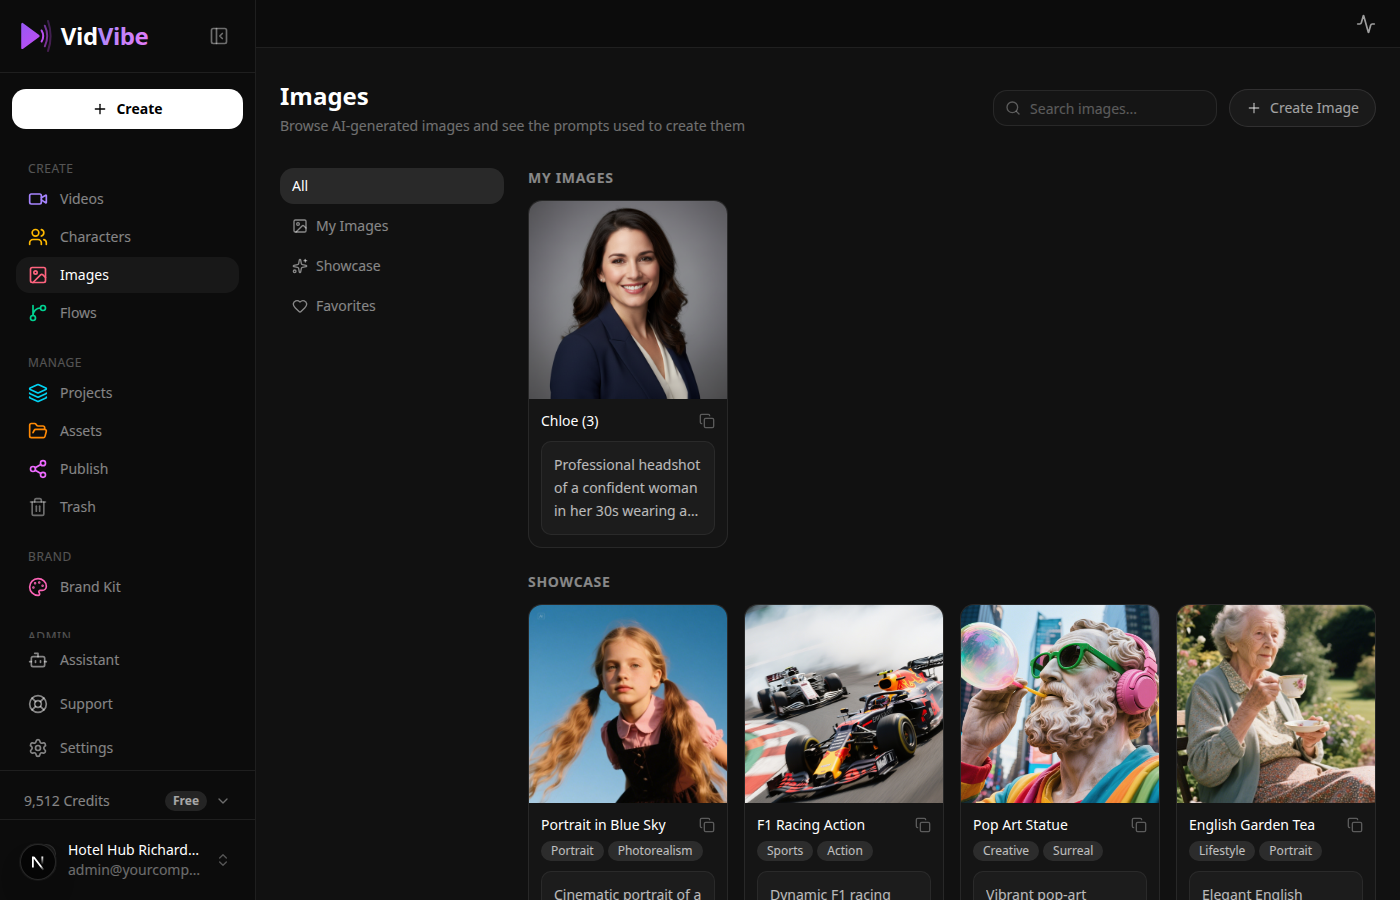Click the Support lifebuoy icon
The image size is (1400, 900).
tap(38, 704)
